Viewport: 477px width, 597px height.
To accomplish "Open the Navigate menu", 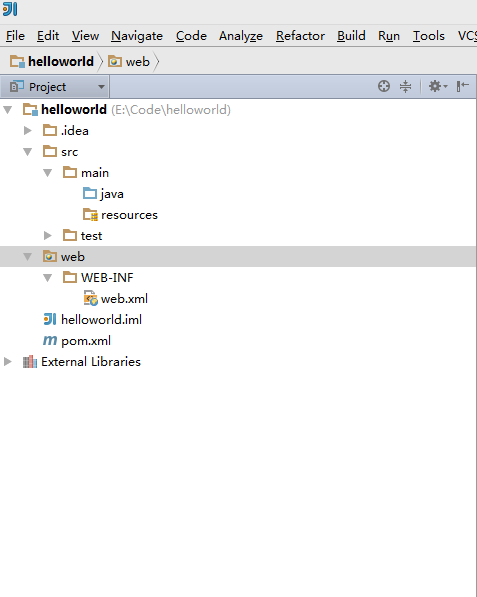I will coord(137,36).
